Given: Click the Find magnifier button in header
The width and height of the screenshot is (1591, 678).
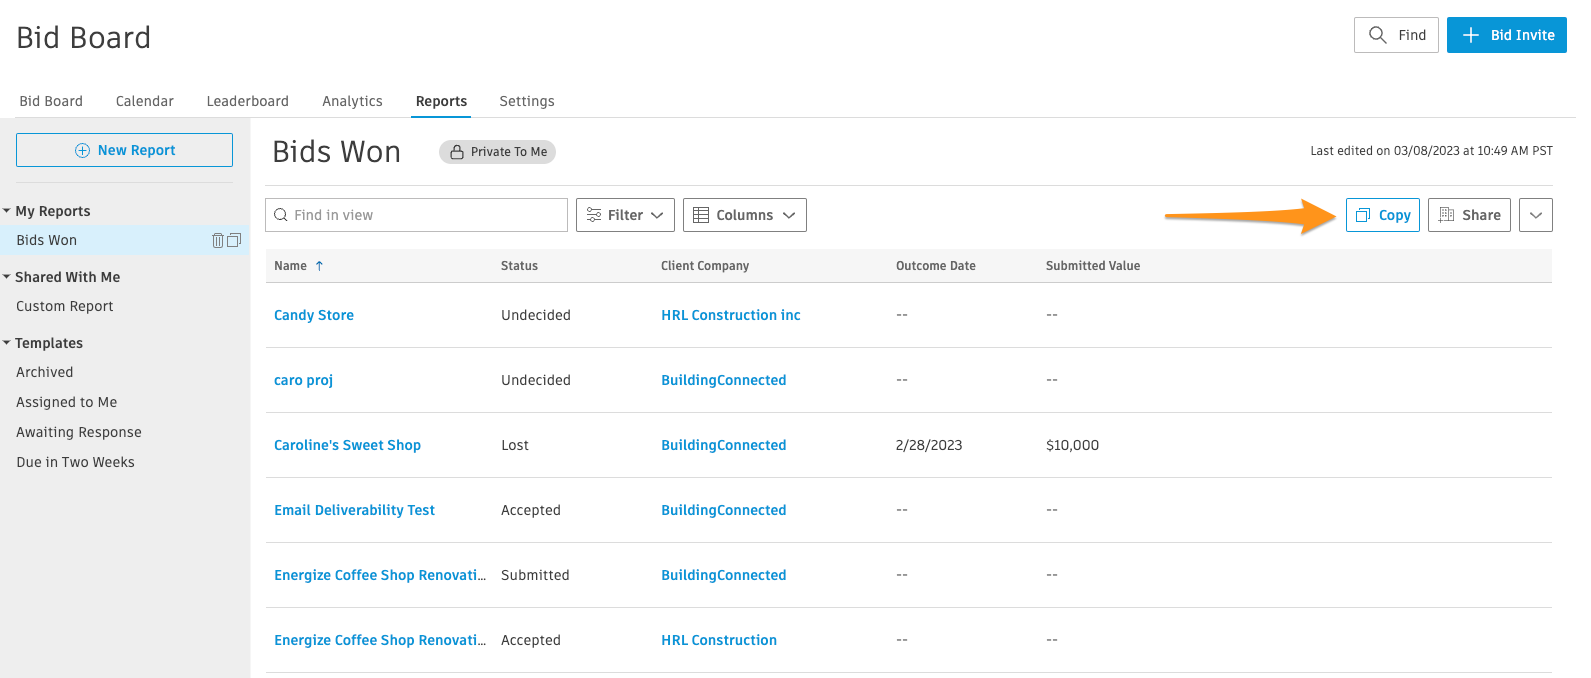Looking at the screenshot, I should point(1396,35).
